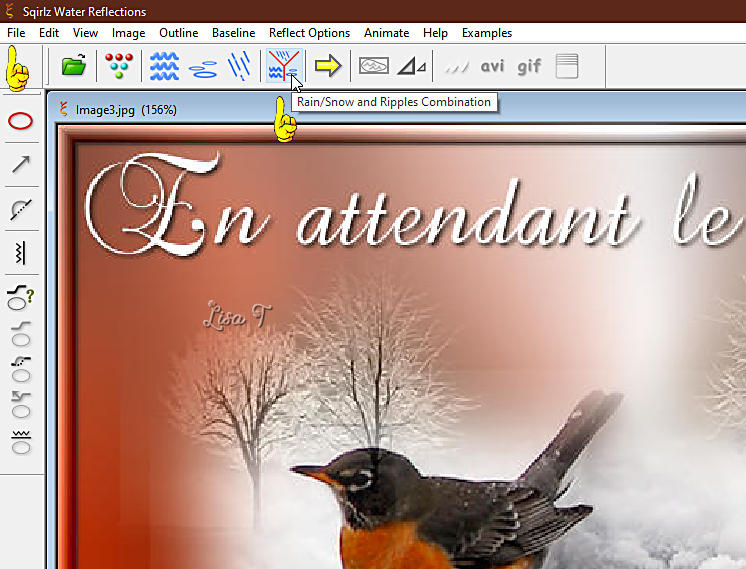Select the rain/snow diagonal lines icon
The image size is (746, 569).
(239, 66)
